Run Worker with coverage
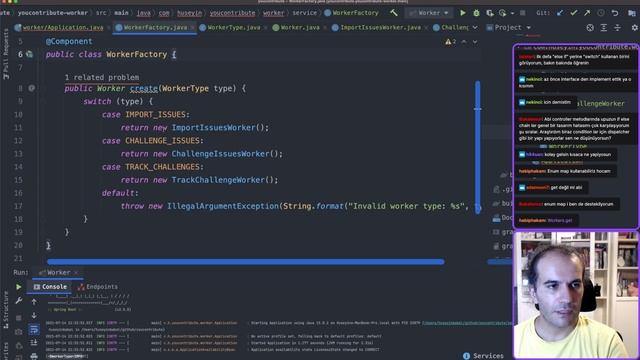This screenshot has width=640, height=360. coord(489,13)
